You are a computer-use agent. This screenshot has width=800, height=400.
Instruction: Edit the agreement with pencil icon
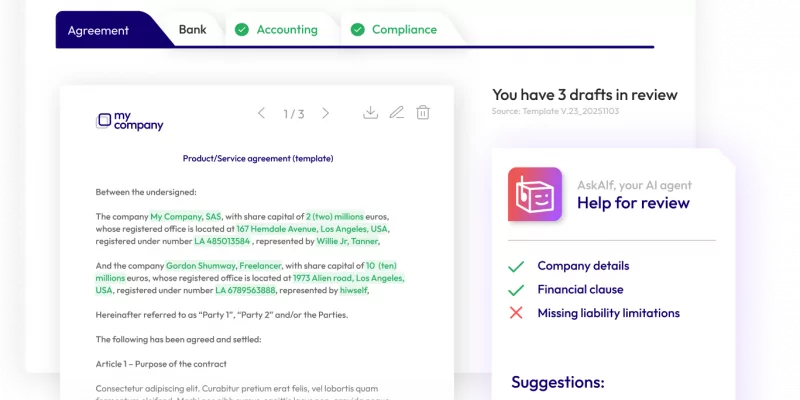tap(396, 113)
